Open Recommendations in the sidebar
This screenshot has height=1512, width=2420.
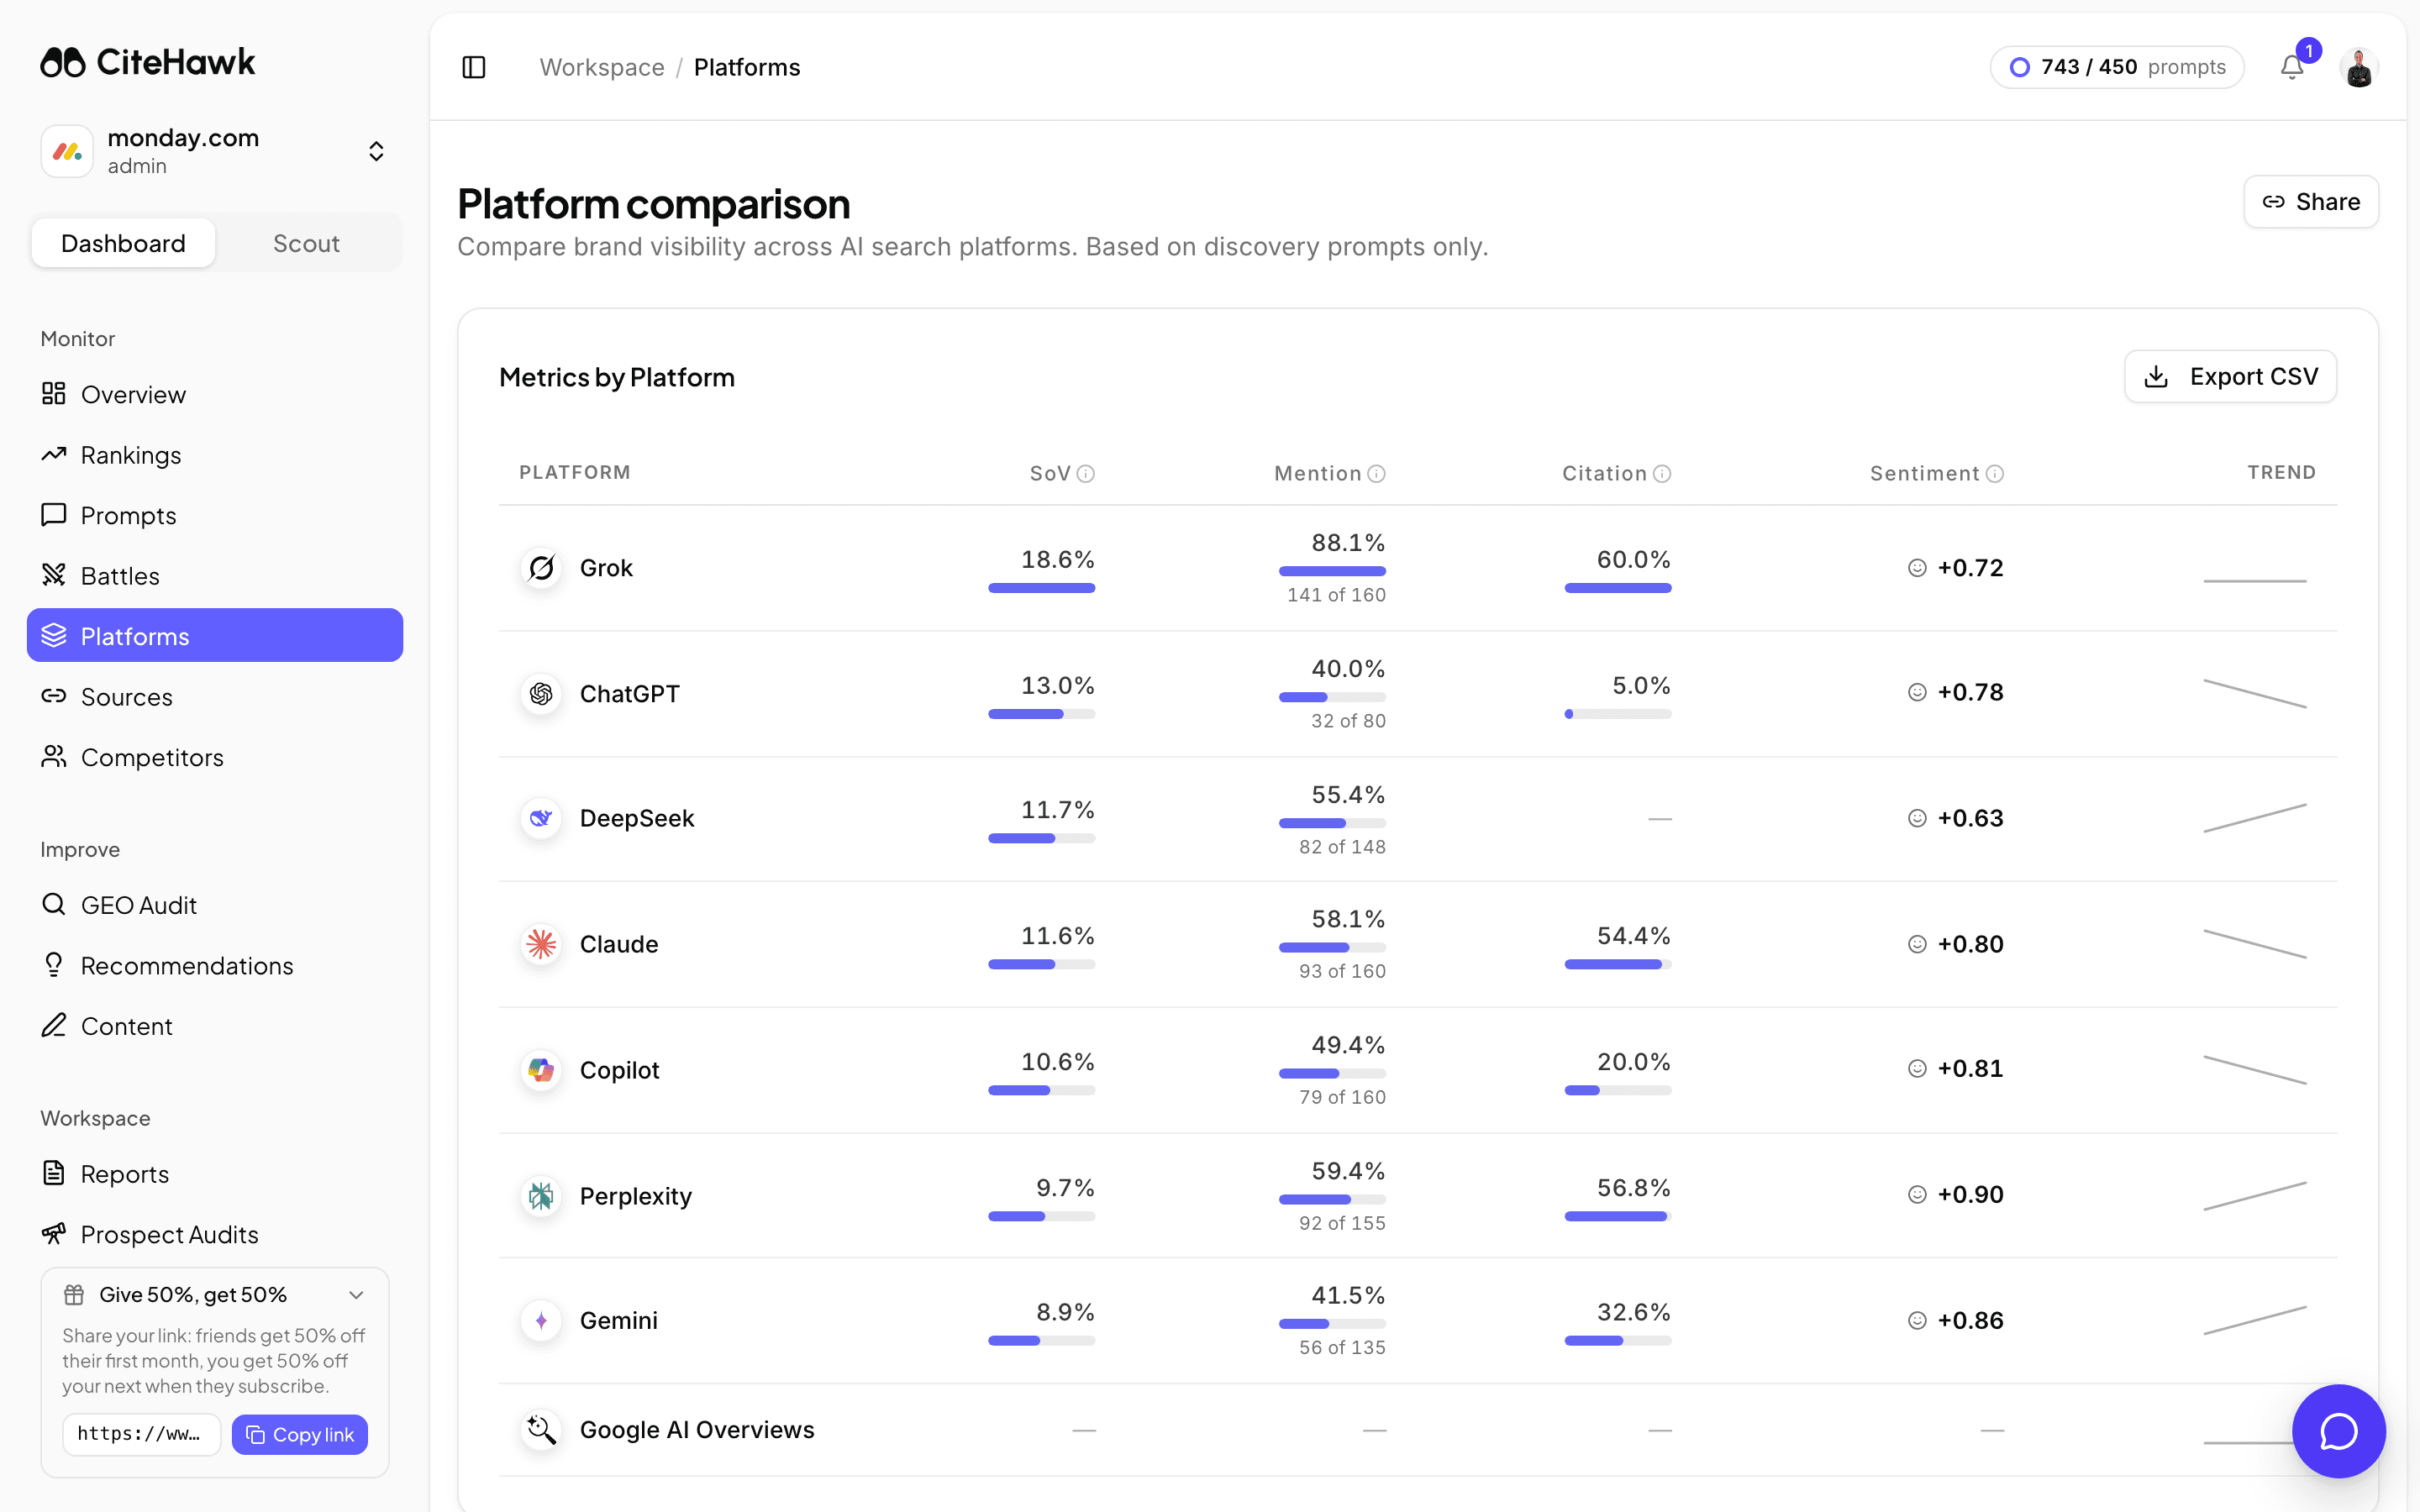215,966
